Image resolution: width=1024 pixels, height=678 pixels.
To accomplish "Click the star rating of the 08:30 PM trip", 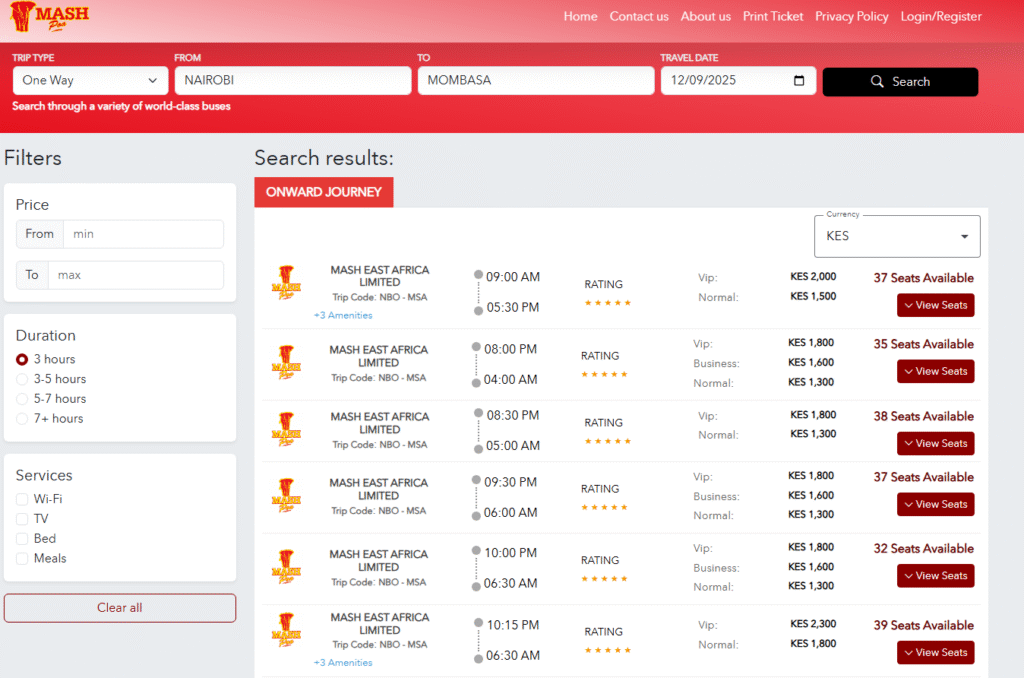I will (608, 442).
